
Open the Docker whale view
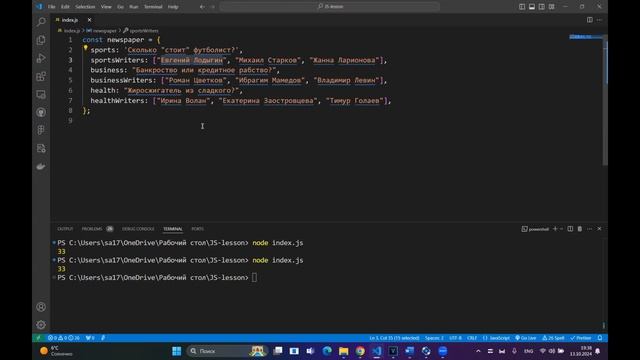(41, 166)
